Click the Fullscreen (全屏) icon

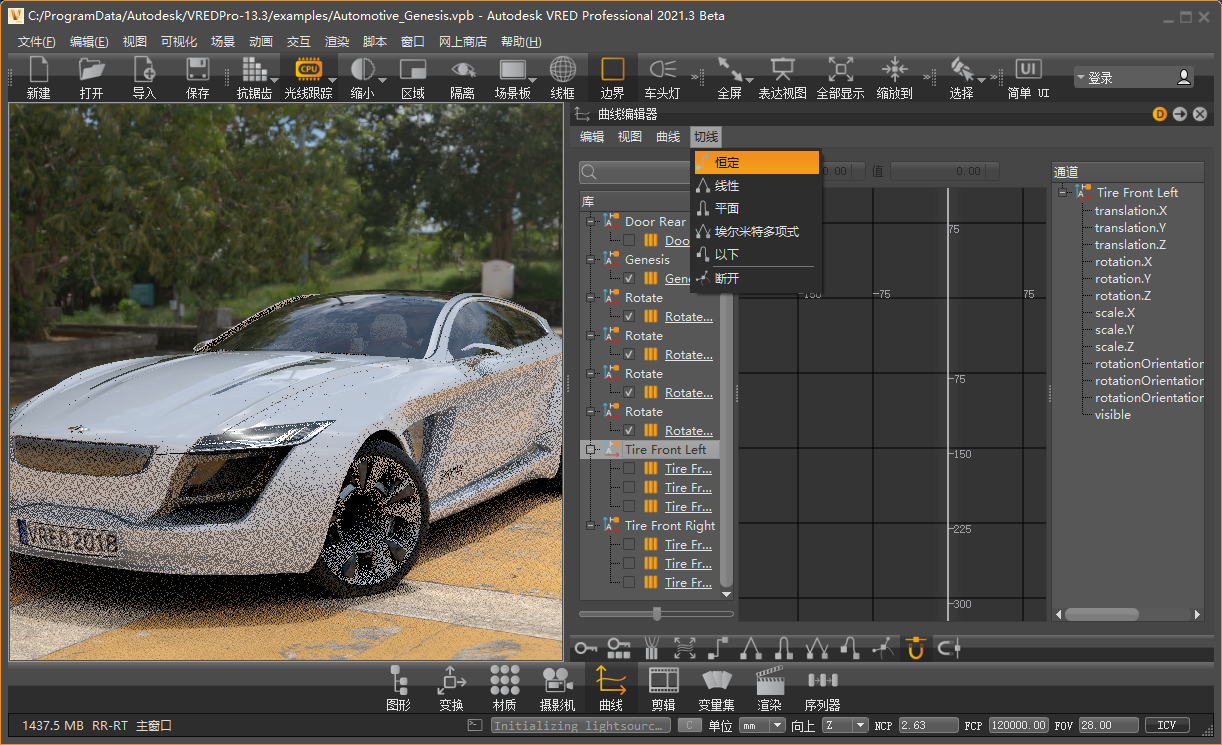point(730,69)
